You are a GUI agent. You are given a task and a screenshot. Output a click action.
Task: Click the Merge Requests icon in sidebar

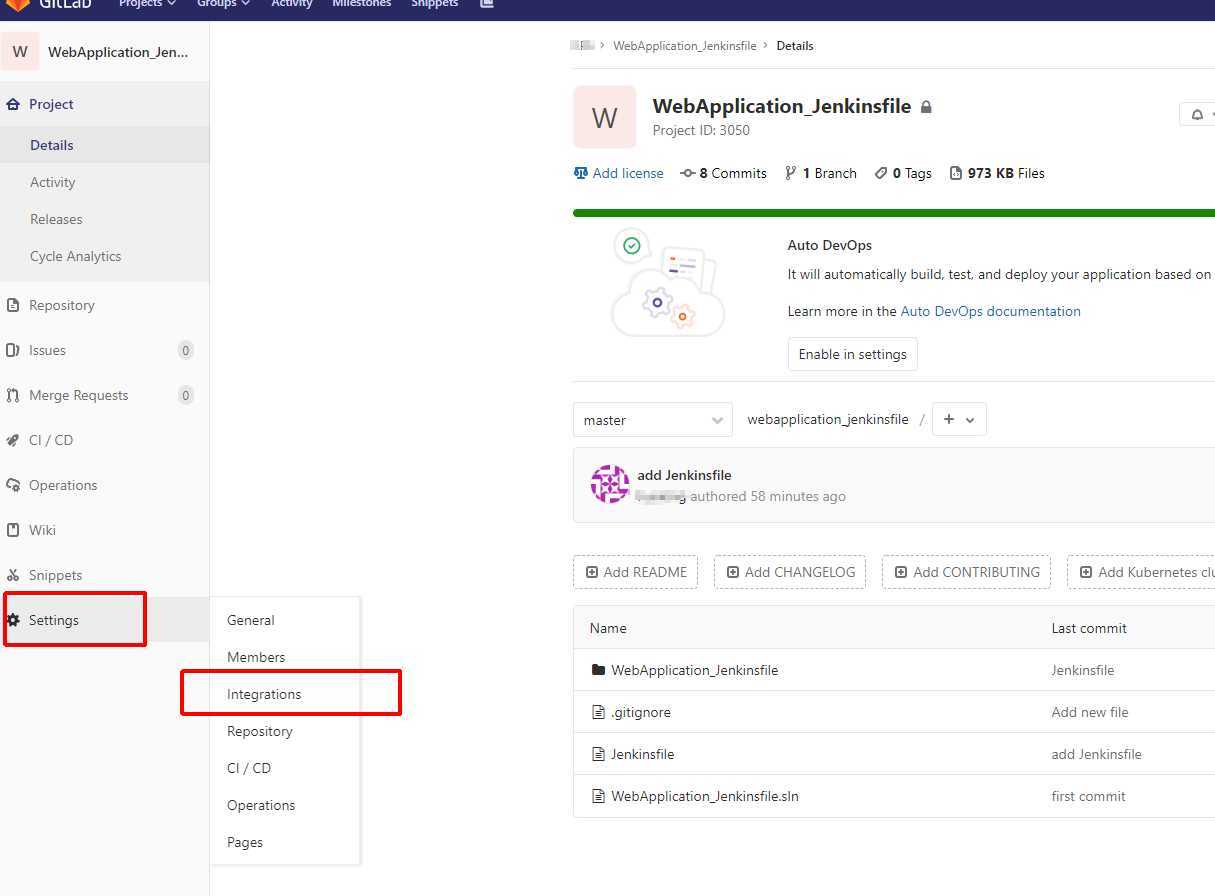coord(13,395)
